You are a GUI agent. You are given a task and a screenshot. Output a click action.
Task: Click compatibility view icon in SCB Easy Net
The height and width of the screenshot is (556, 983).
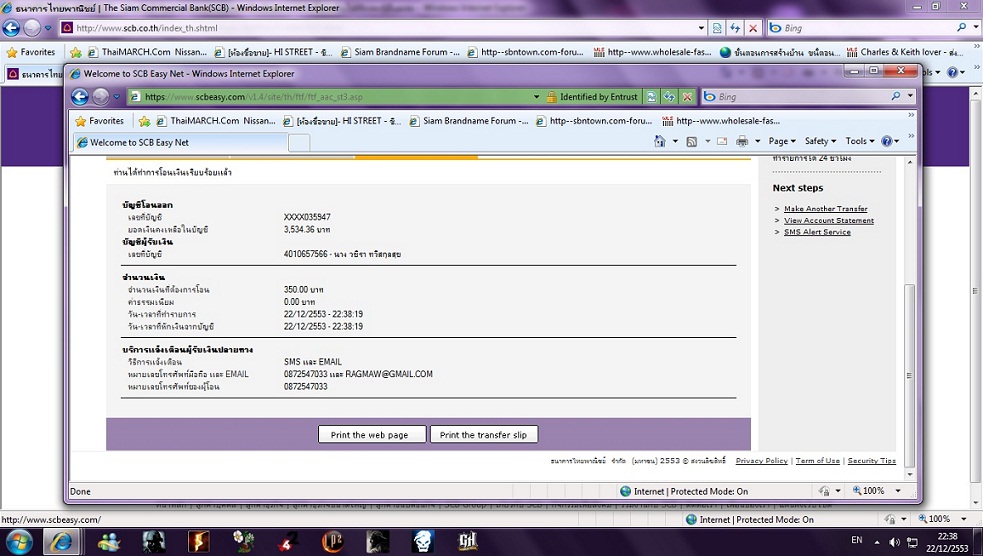651,97
